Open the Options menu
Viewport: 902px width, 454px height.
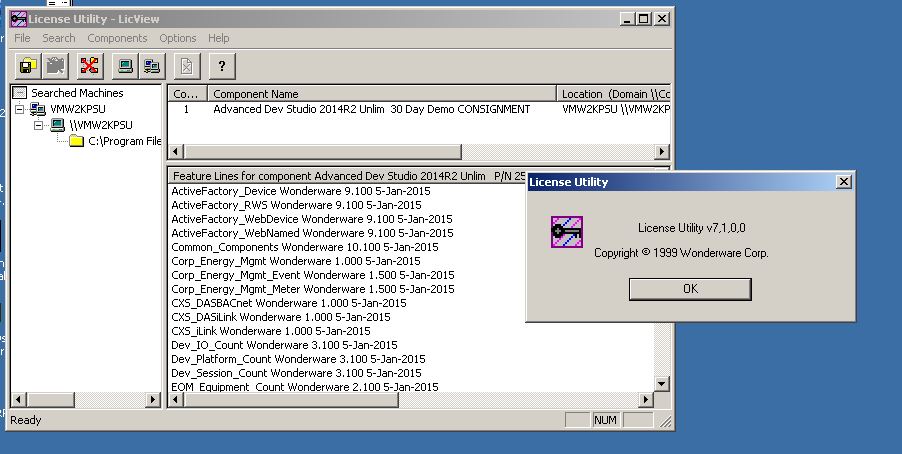(x=178, y=38)
